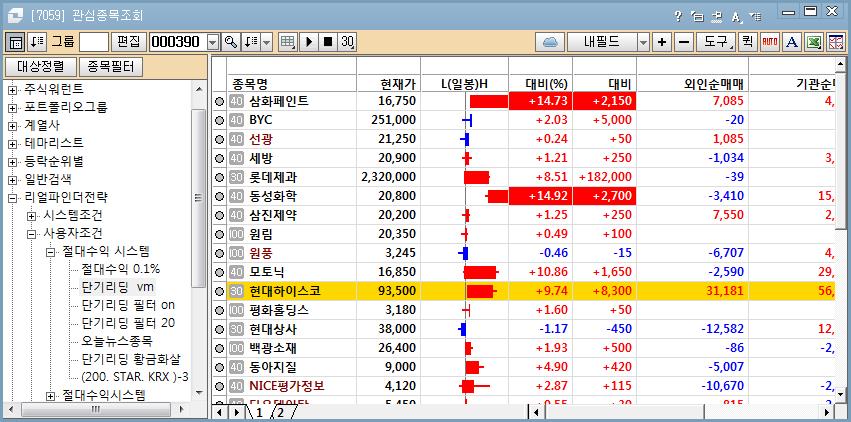
Task: Click the 대상정렬 button
Action: tap(39, 67)
